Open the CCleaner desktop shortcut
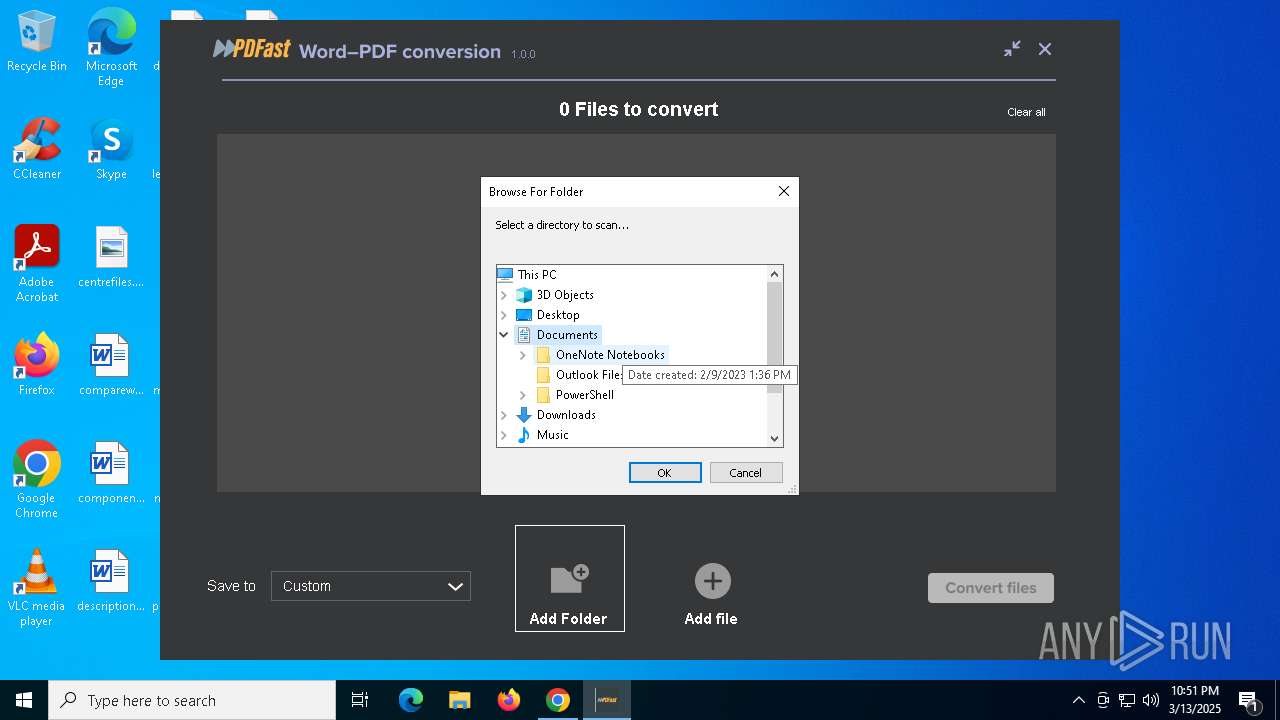The width and height of the screenshot is (1280, 720). point(37,149)
